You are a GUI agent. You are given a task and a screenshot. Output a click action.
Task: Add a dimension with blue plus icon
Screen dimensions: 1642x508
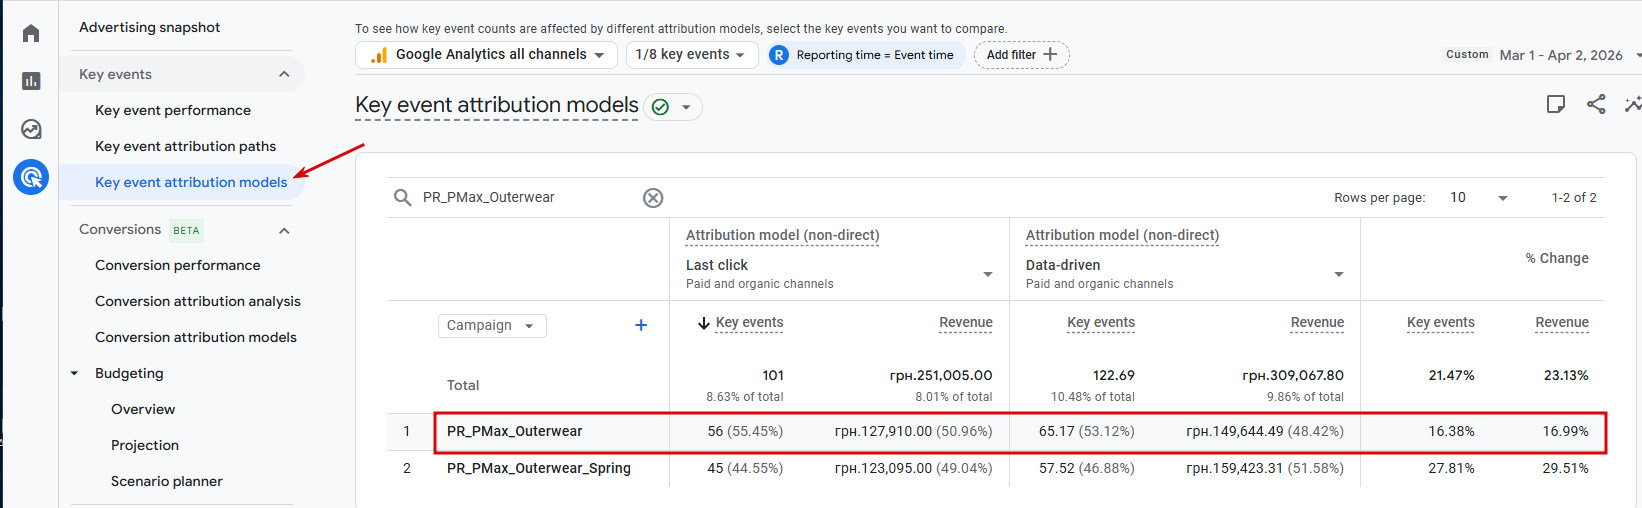641,325
